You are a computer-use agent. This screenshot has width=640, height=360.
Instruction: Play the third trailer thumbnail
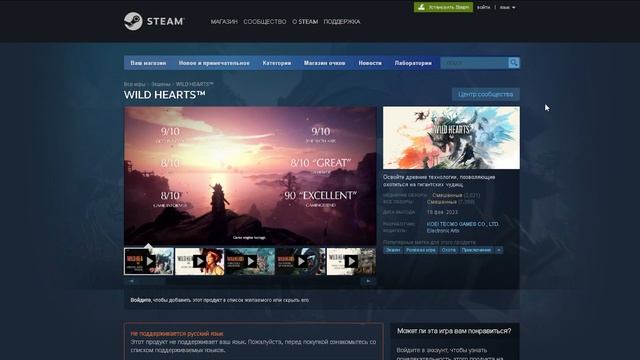[250, 261]
